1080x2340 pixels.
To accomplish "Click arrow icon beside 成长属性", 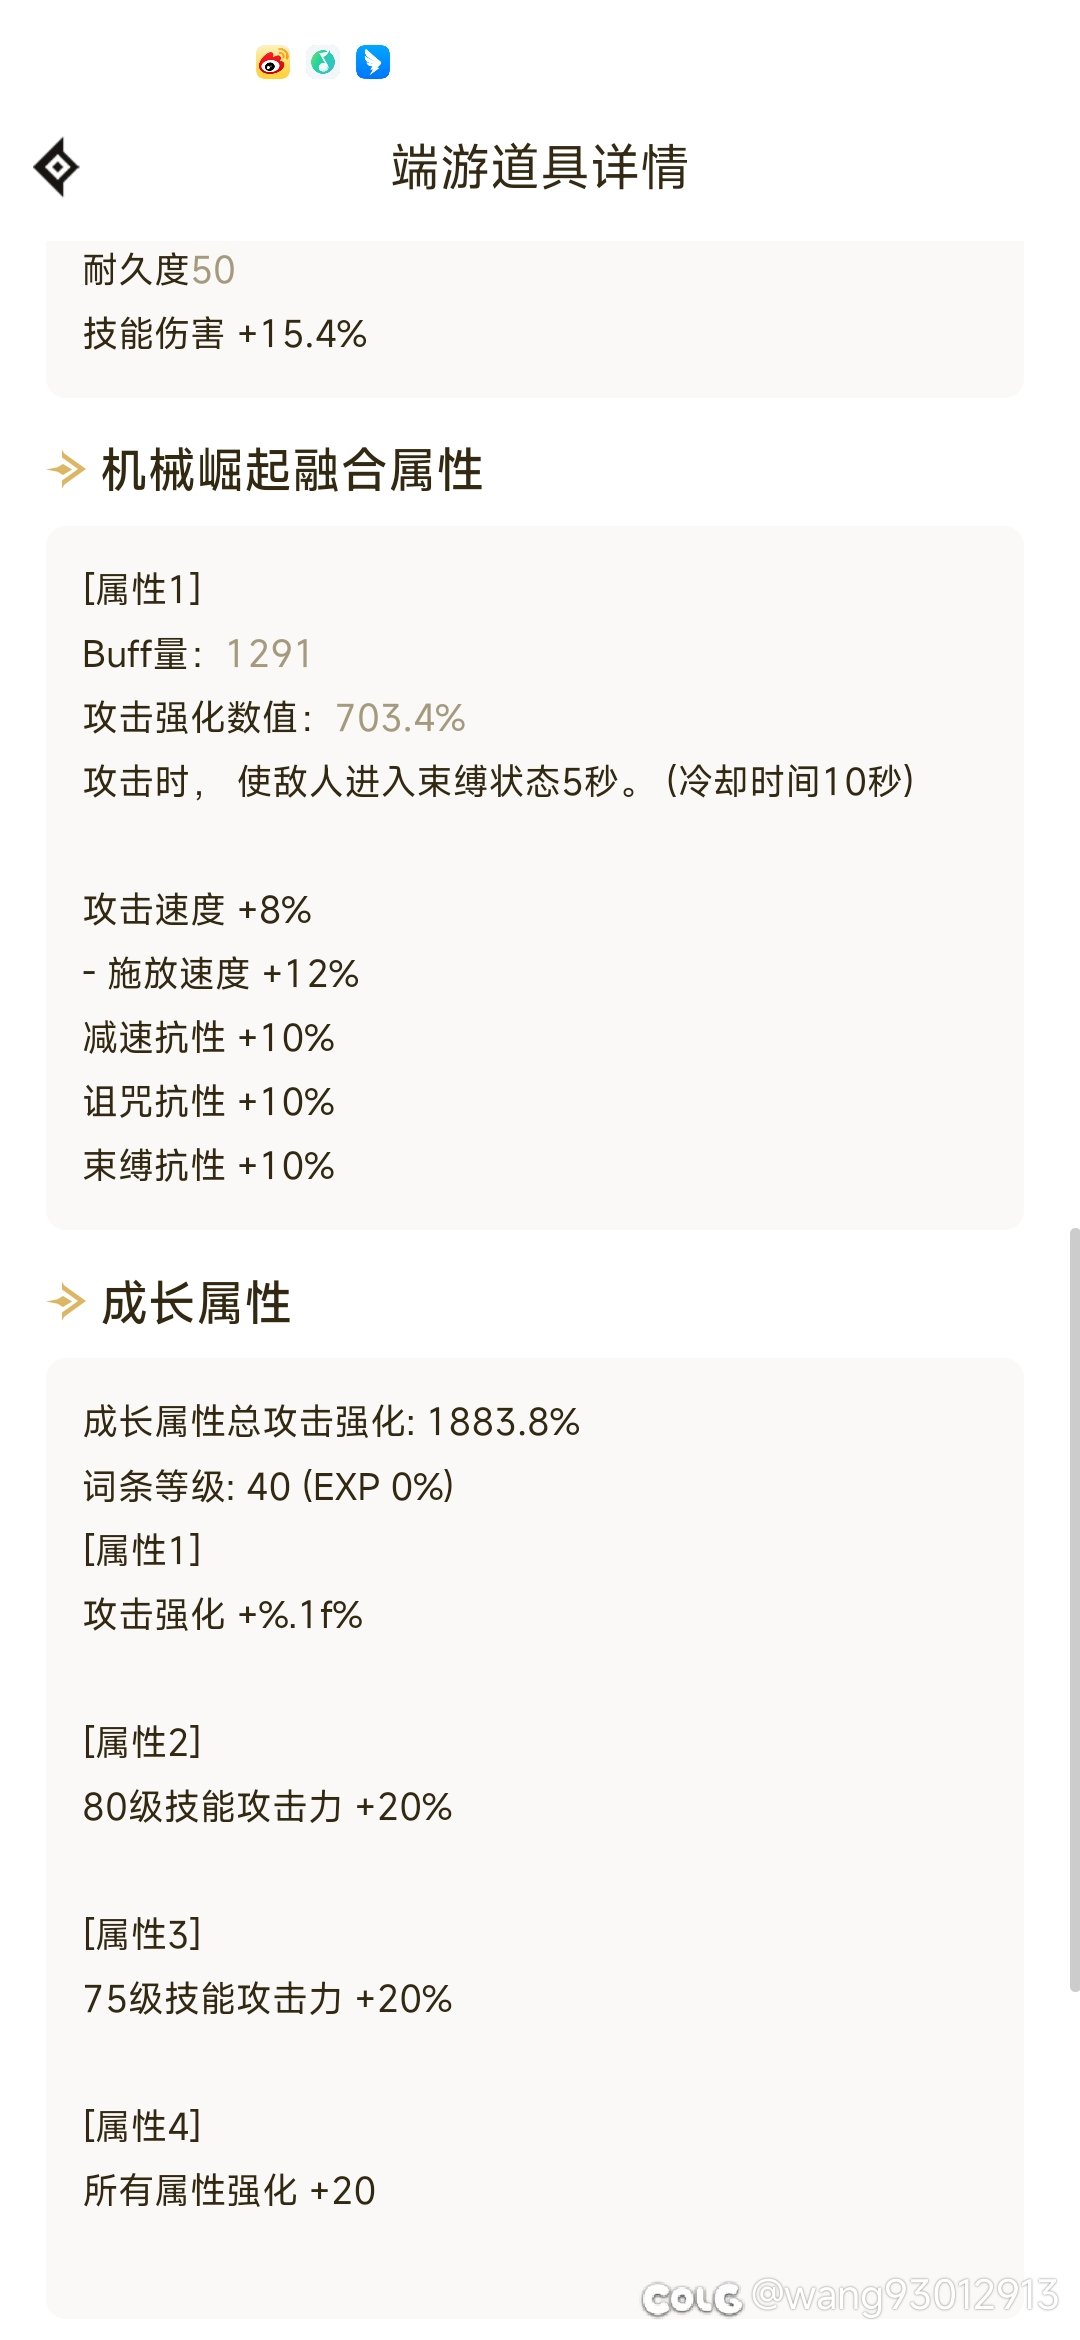I will coord(67,1302).
